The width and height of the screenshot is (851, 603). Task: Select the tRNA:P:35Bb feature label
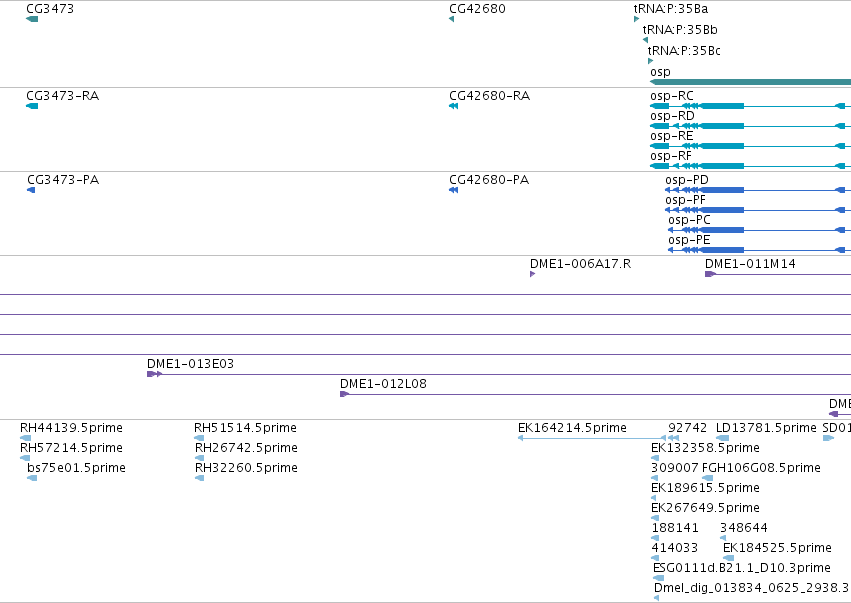tap(680, 29)
